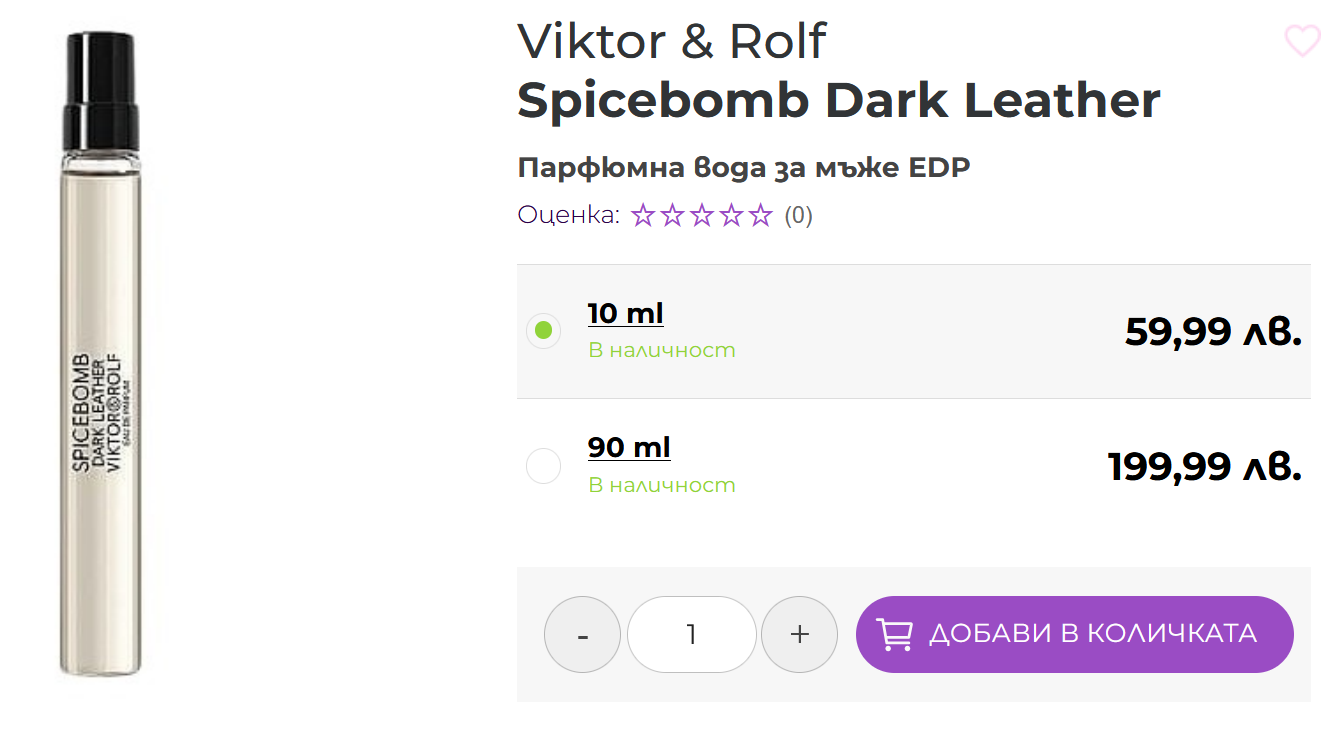Choose the 59,99 лв. price option

click(1213, 331)
